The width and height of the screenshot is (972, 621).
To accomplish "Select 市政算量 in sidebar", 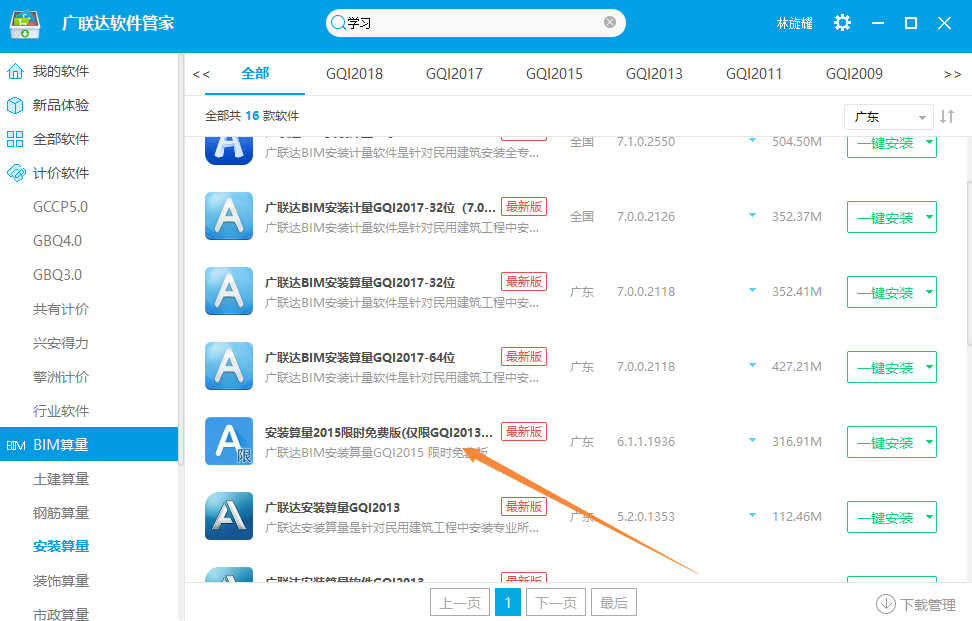I will [61, 614].
